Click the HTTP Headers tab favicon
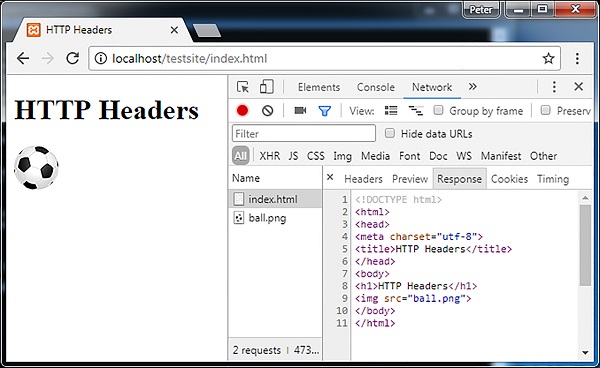This screenshot has width=600, height=368. 33,29
